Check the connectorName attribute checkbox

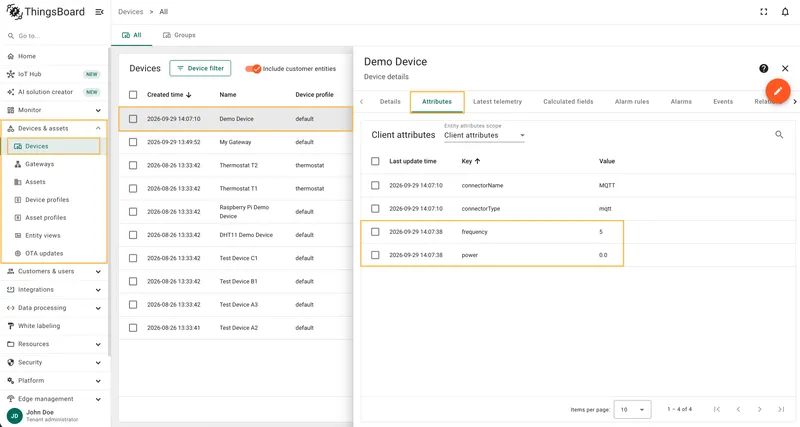pyautogui.click(x=375, y=185)
